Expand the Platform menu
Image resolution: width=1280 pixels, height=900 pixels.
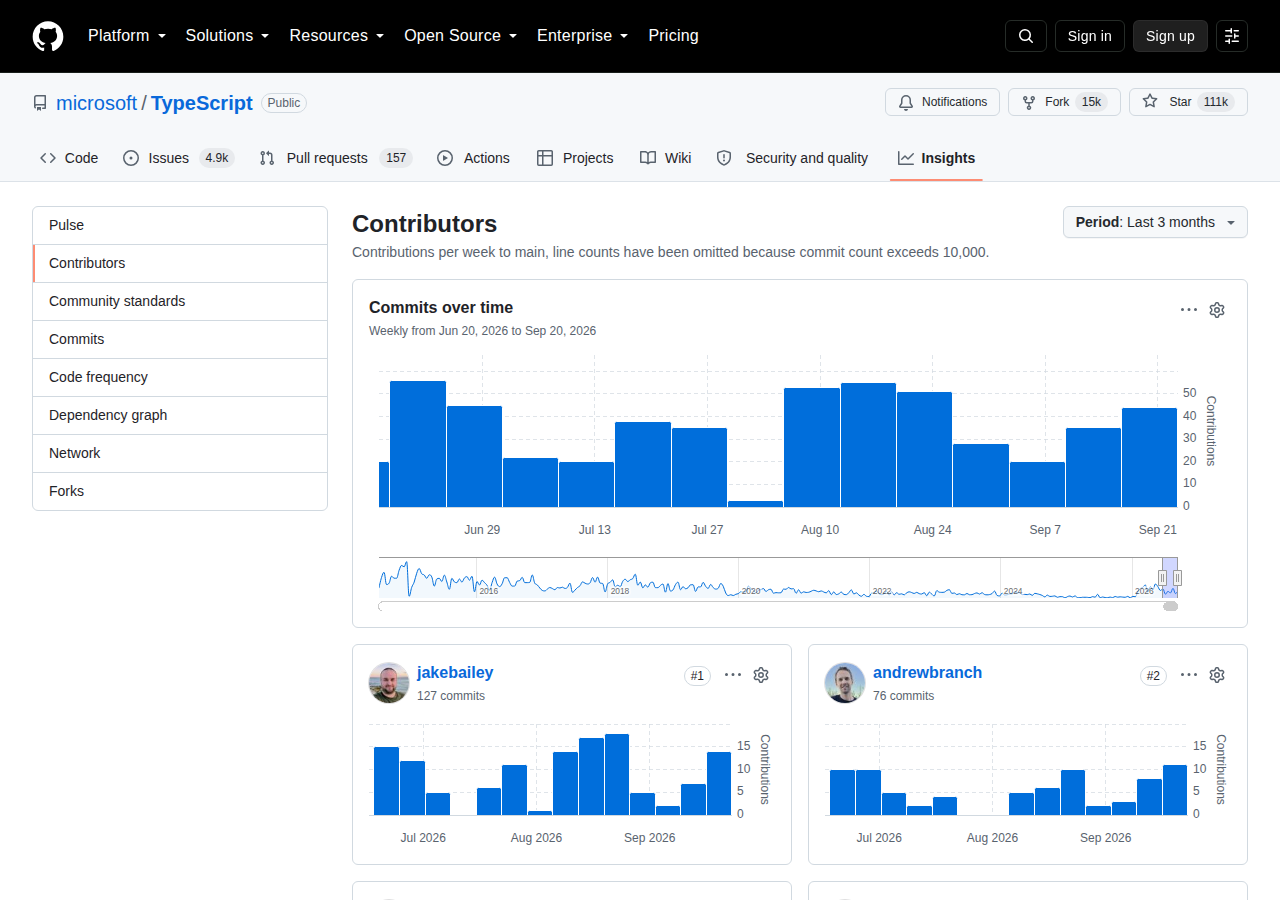click(x=127, y=36)
